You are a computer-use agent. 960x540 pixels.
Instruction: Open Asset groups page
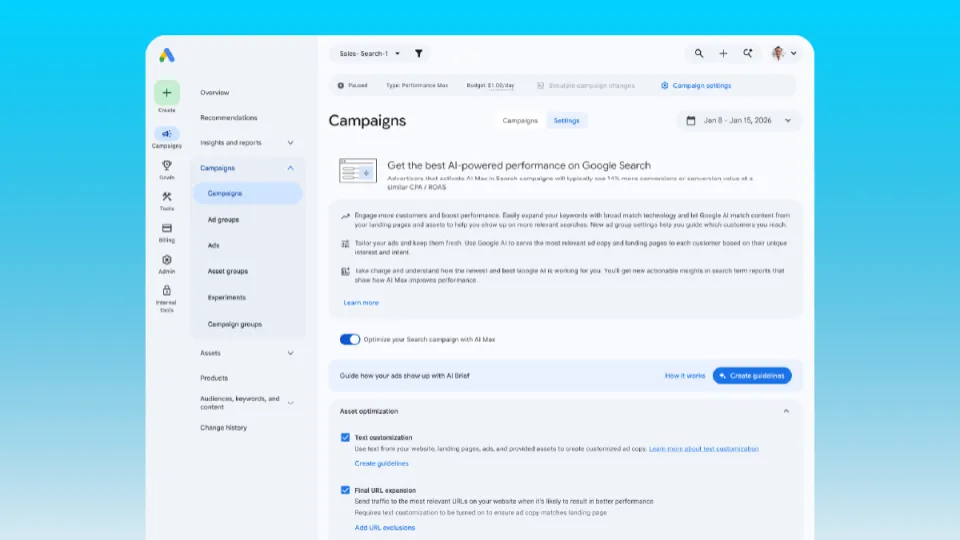tap(228, 271)
